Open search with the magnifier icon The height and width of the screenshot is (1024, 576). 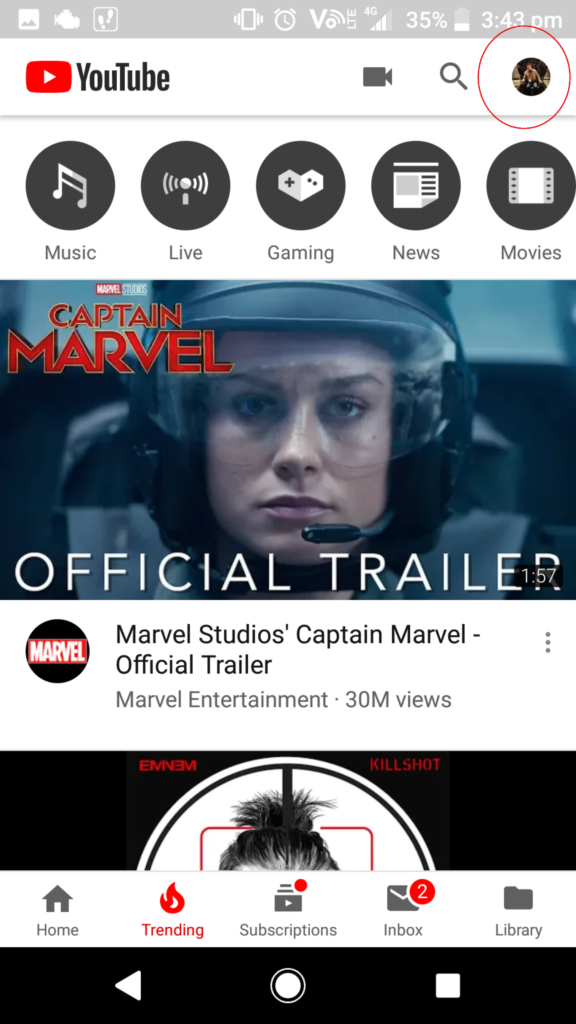(x=453, y=77)
